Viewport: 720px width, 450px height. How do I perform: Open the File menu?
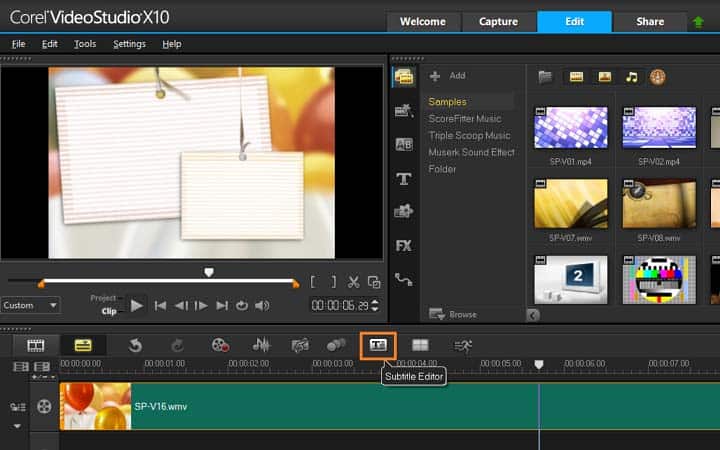coord(18,44)
